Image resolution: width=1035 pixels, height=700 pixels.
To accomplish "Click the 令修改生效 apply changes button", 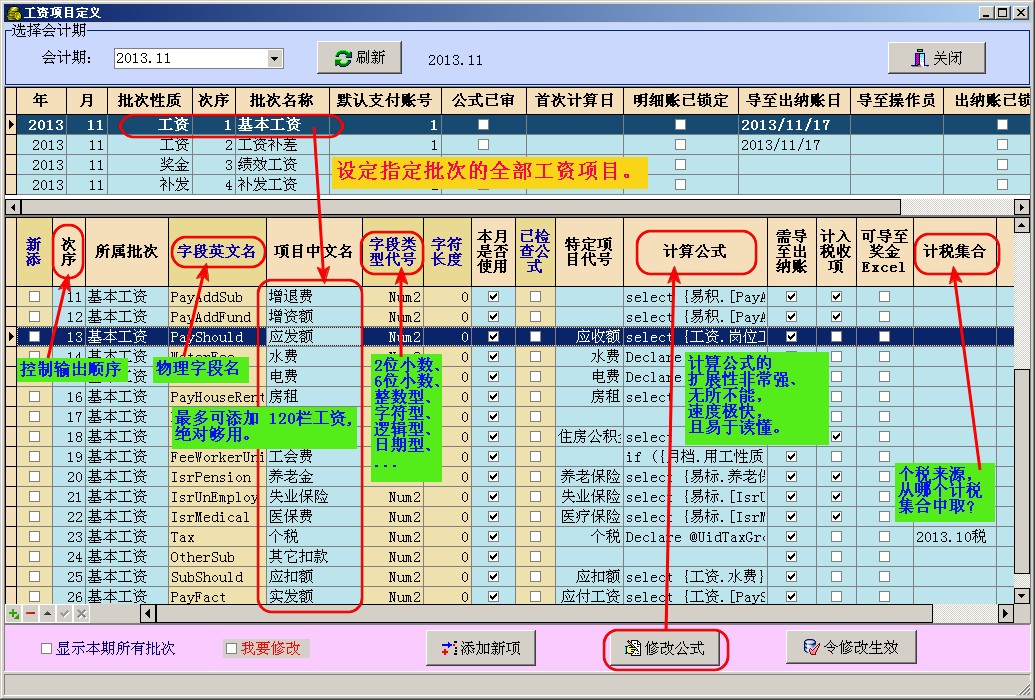I will (851, 648).
